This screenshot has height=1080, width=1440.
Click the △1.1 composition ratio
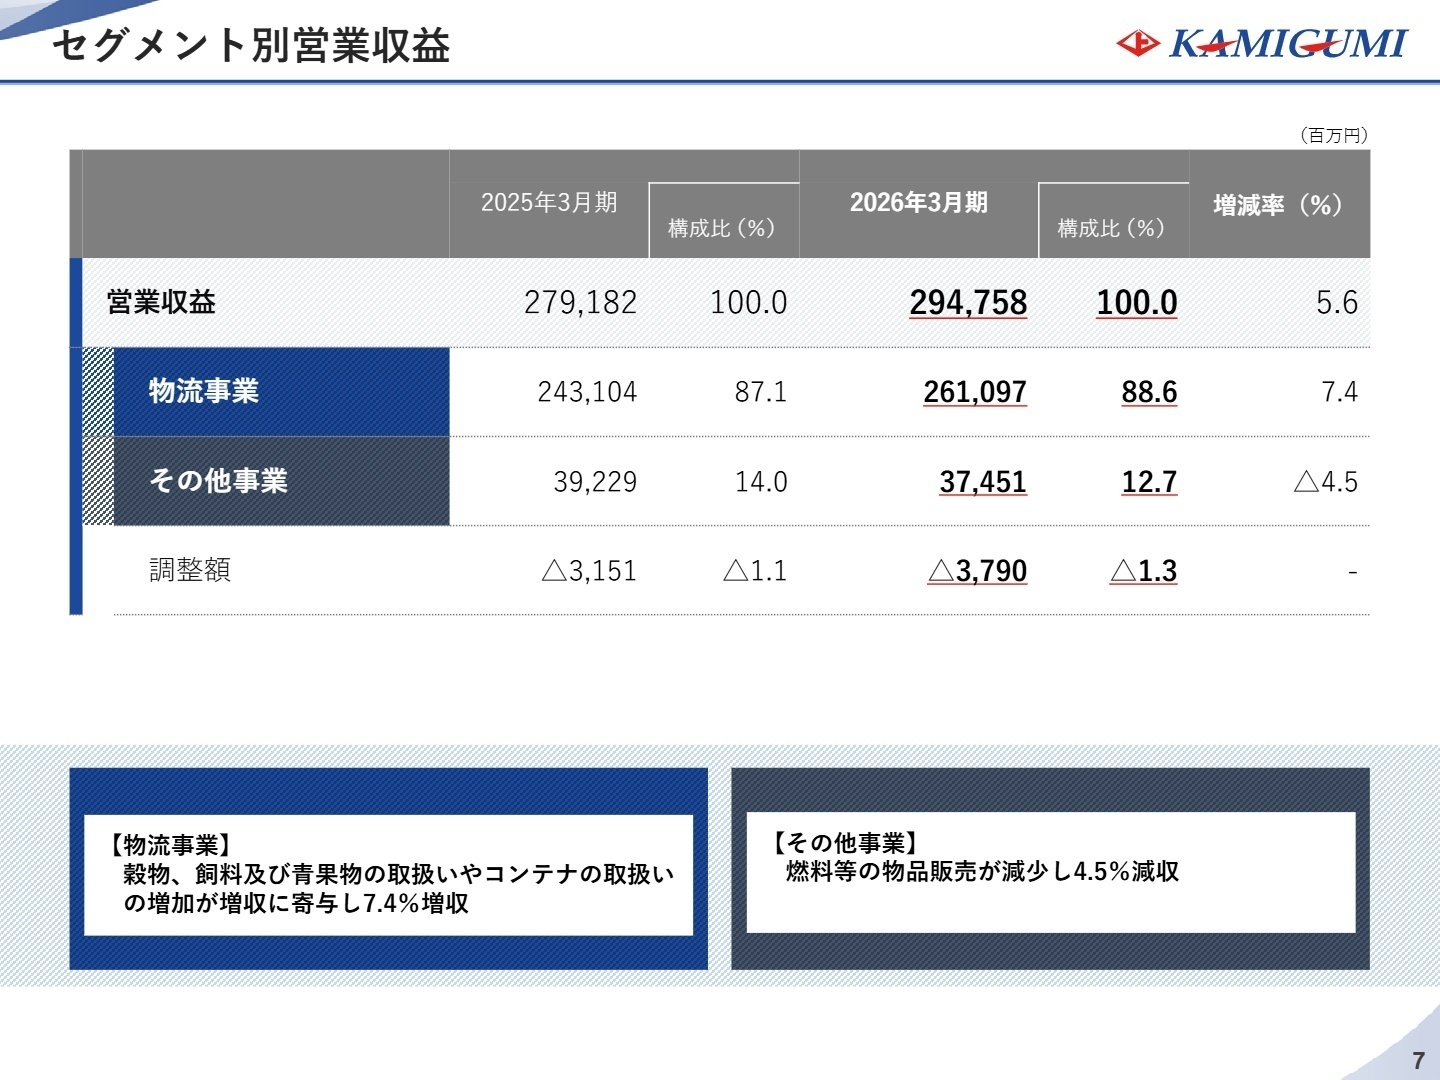coord(755,570)
